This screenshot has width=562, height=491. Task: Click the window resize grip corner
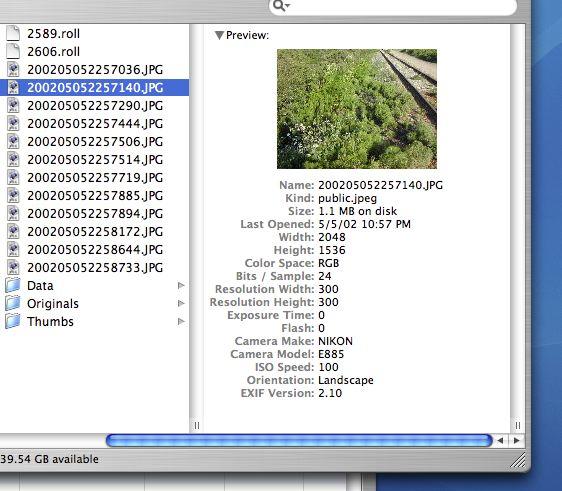click(518, 460)
